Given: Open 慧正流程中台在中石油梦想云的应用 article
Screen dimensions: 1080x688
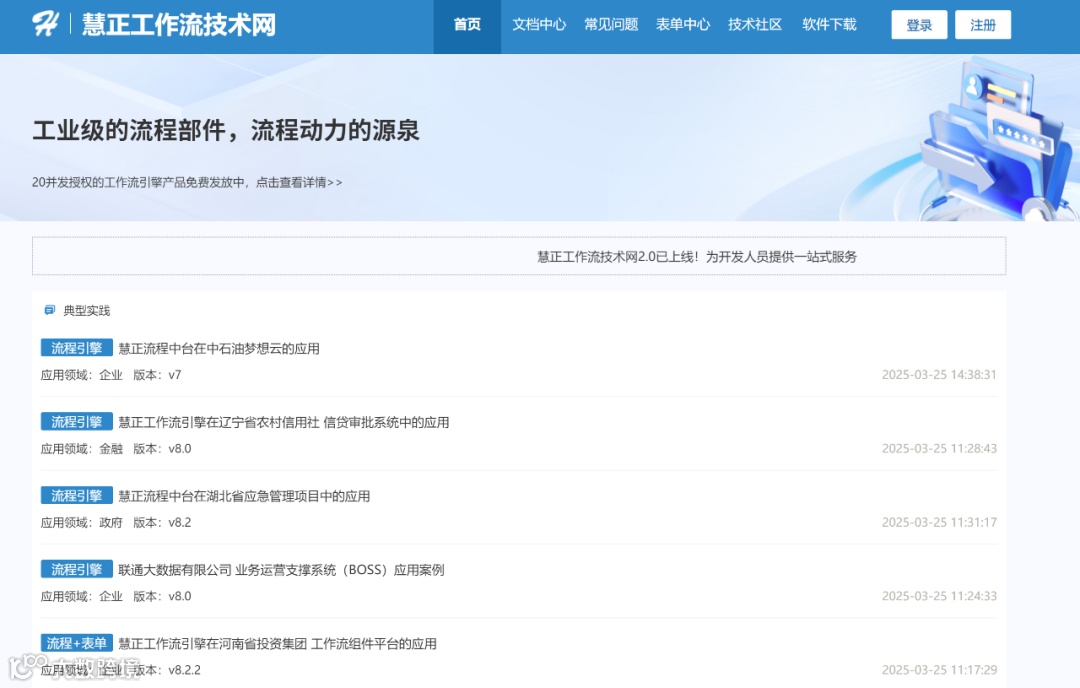Looking at the screenshot, I should click(x=219, y=348).
